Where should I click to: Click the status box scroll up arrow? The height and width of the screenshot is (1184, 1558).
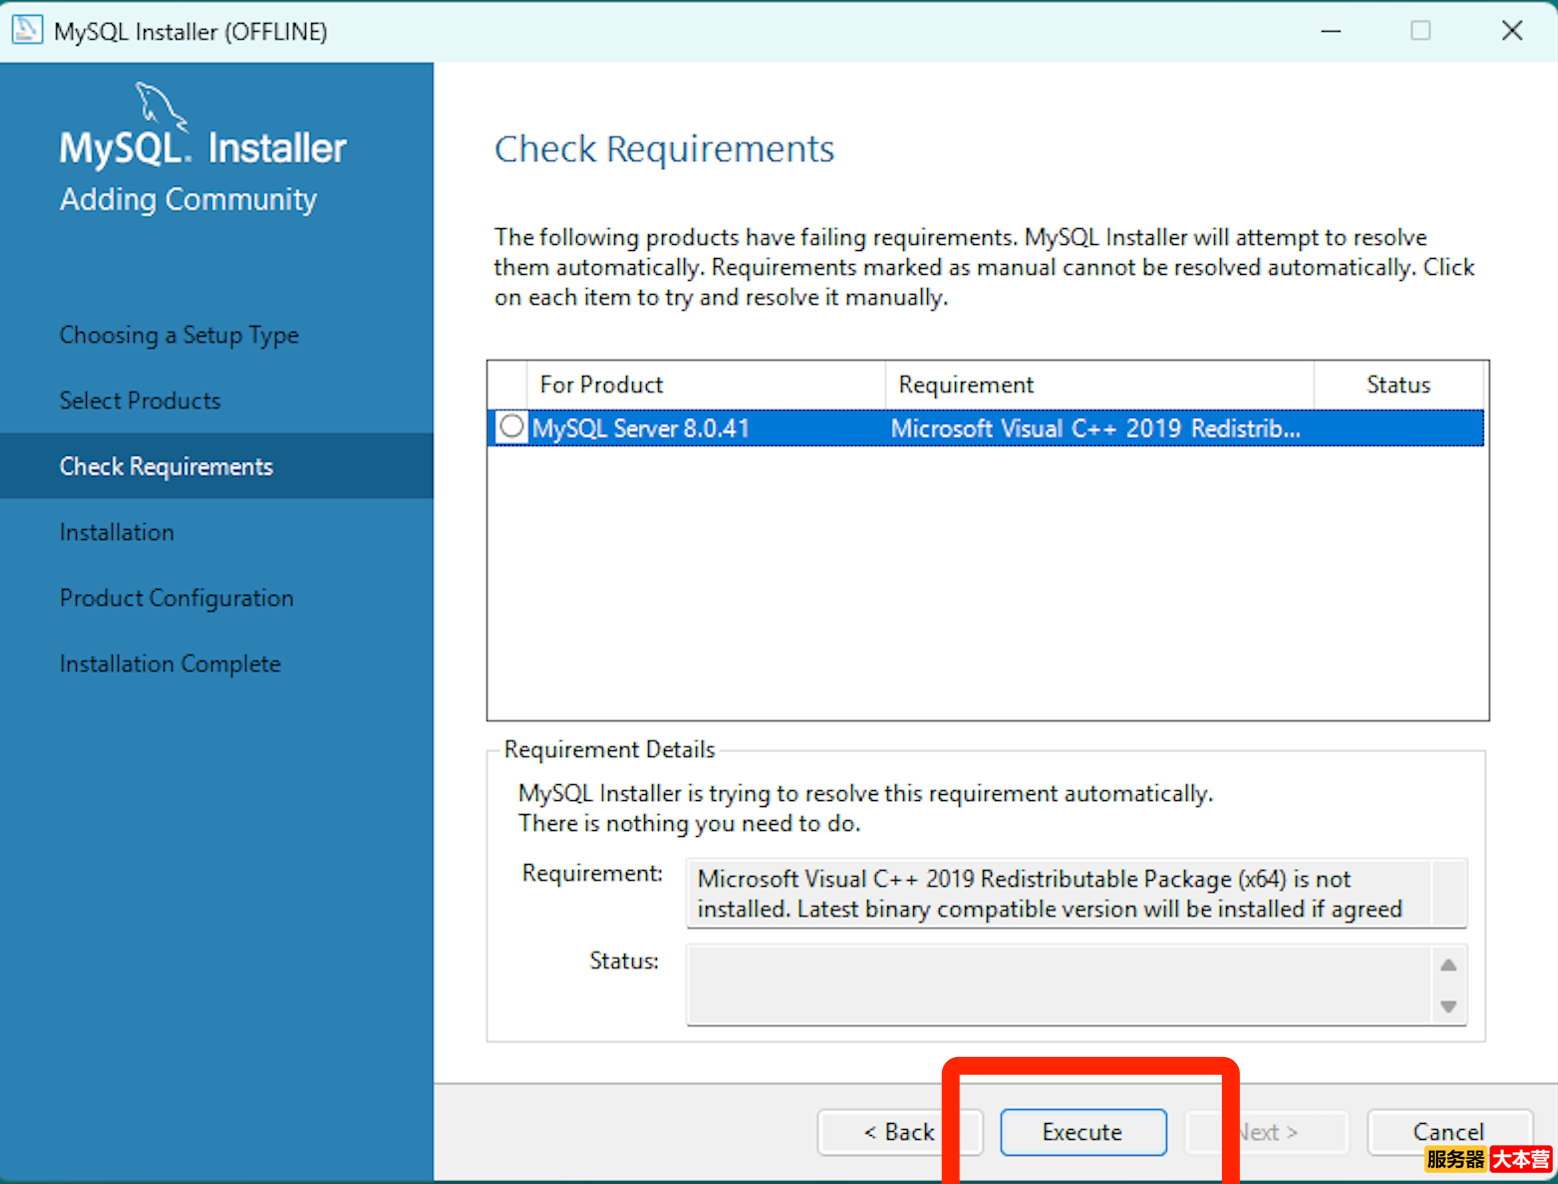[1448, 965]
